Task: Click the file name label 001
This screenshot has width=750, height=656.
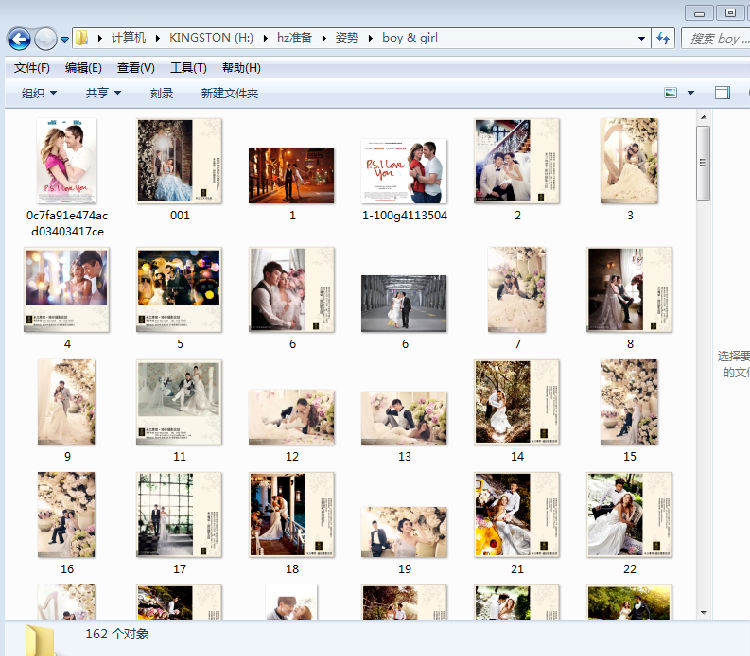Action: click(180, 215)
